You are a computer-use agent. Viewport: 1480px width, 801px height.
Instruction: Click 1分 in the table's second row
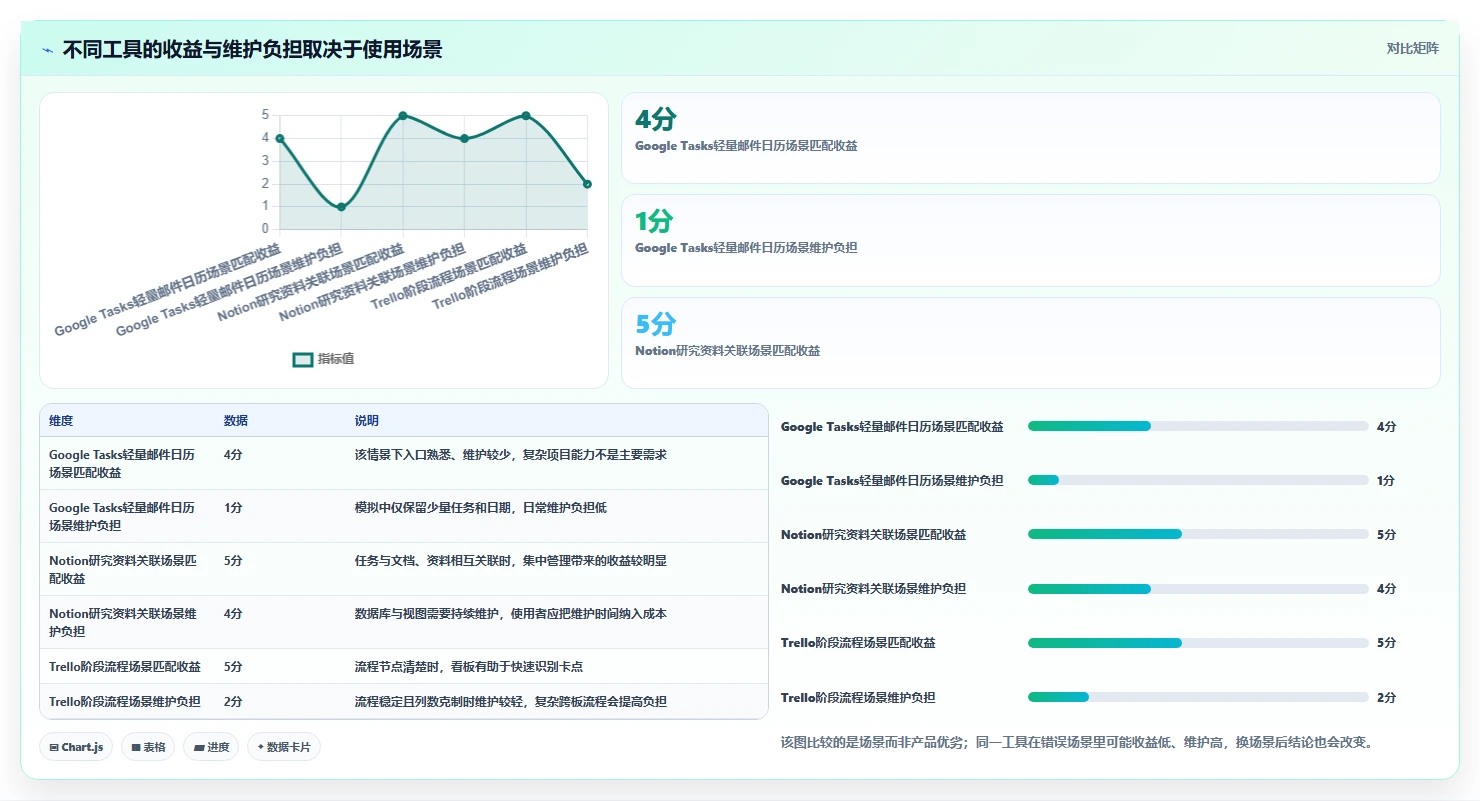pyautogui.click(x=233, y=508)
